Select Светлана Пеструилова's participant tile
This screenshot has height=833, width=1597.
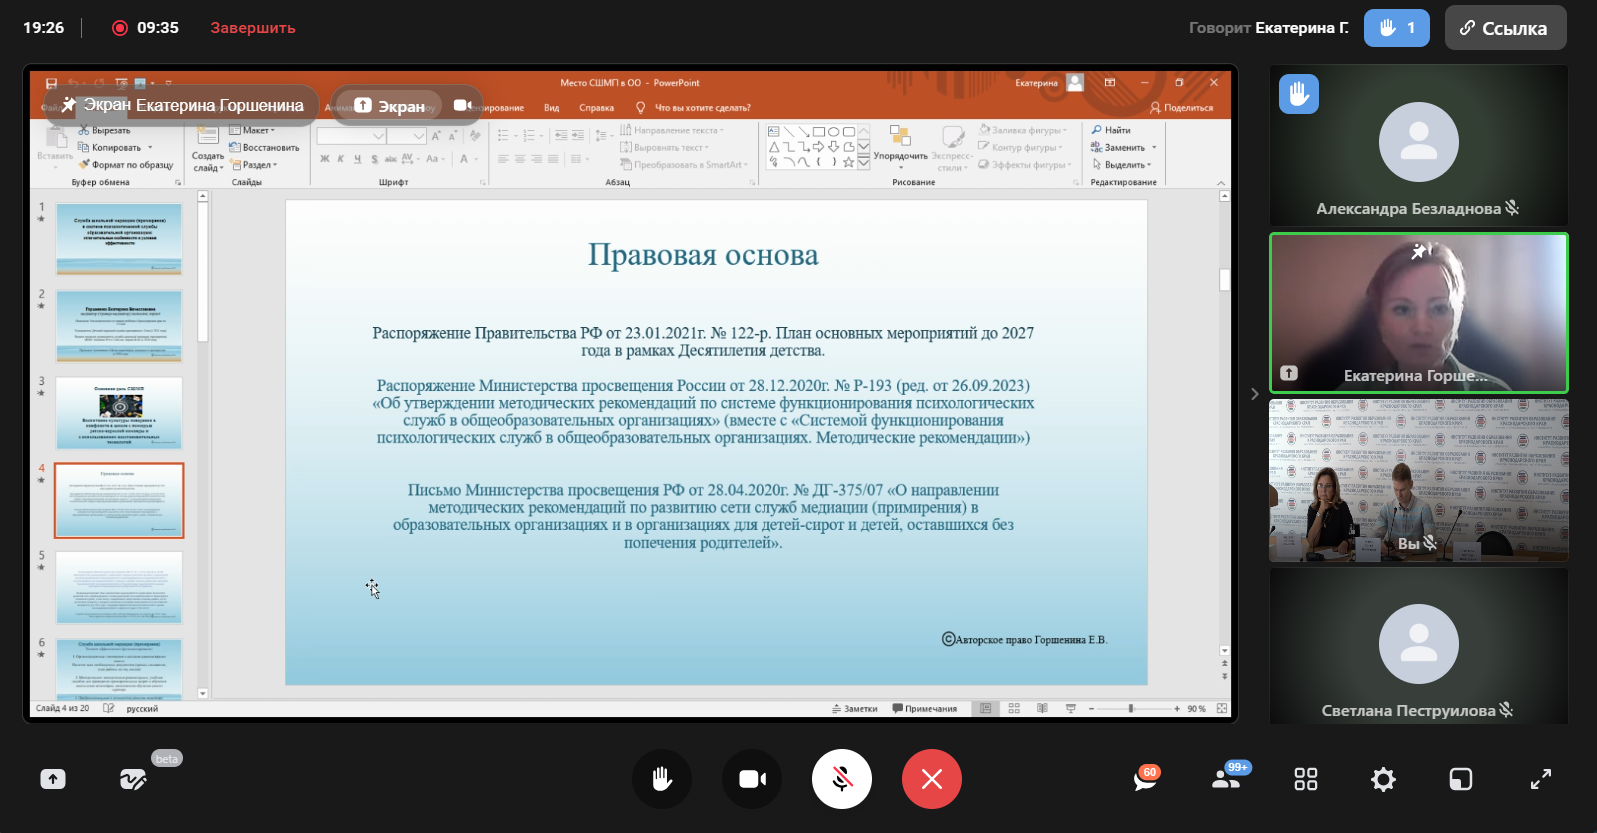[x=1418, y=646]
